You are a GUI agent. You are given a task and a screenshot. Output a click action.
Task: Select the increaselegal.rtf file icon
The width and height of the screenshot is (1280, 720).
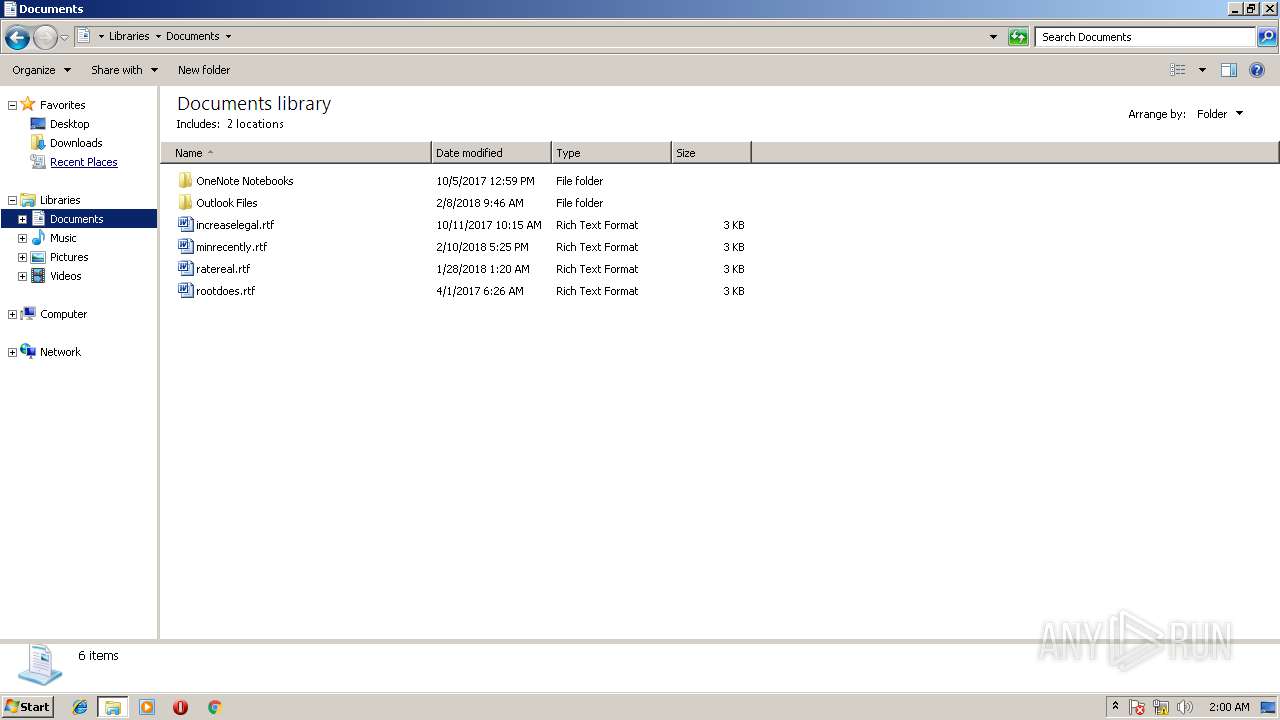point(185,225)
